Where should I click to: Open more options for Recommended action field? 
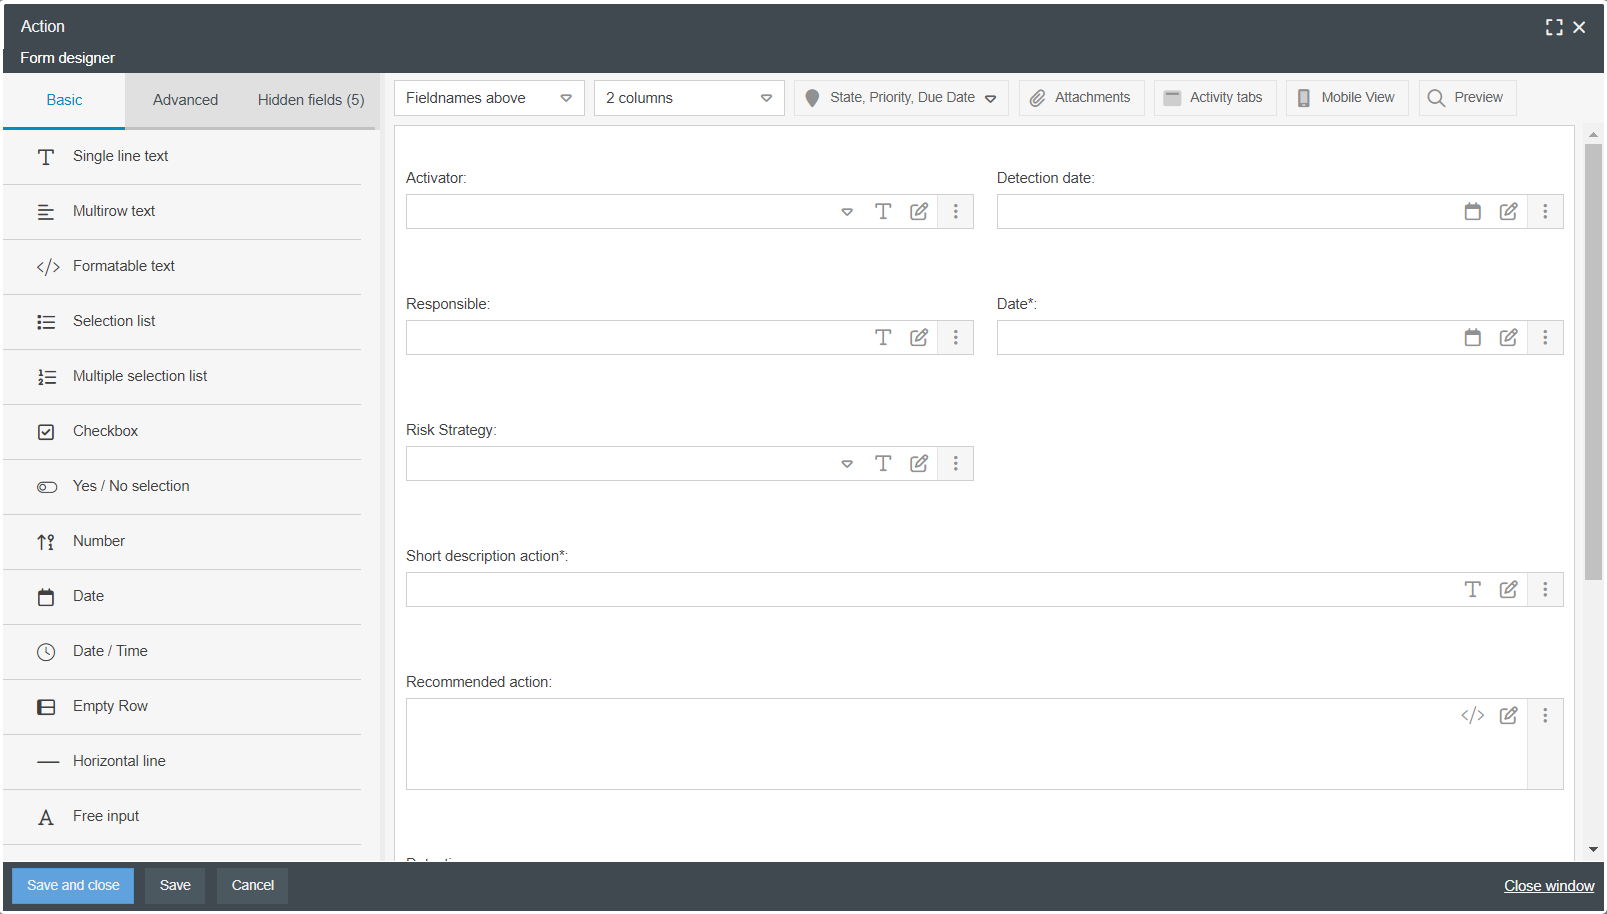point(1546,715)
